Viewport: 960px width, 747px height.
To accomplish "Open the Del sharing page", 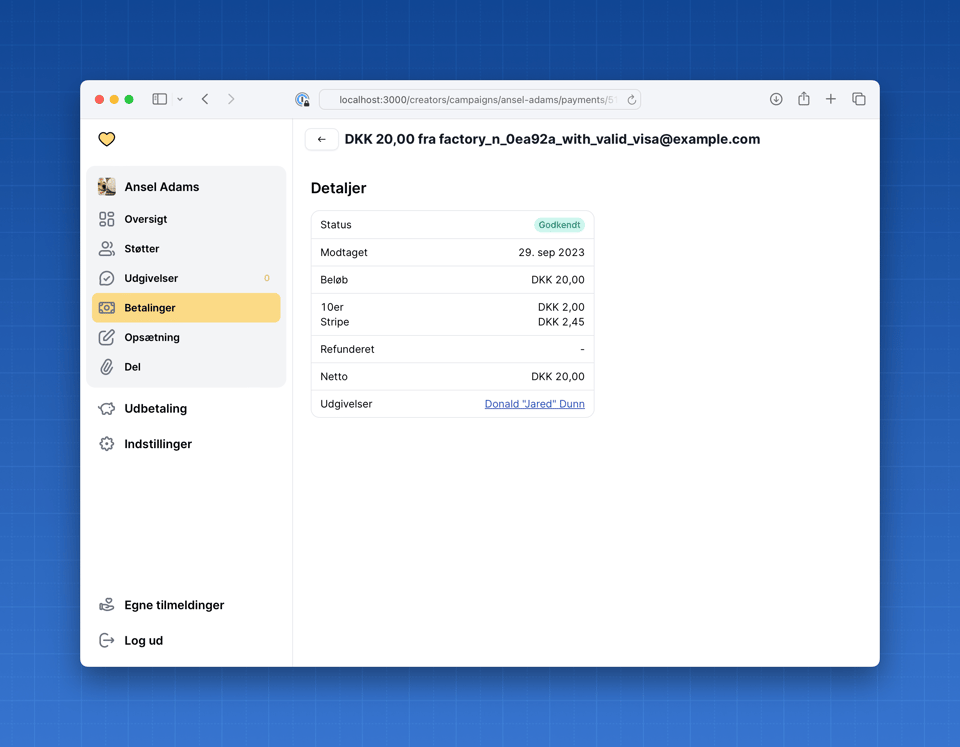I will point(186,367).
